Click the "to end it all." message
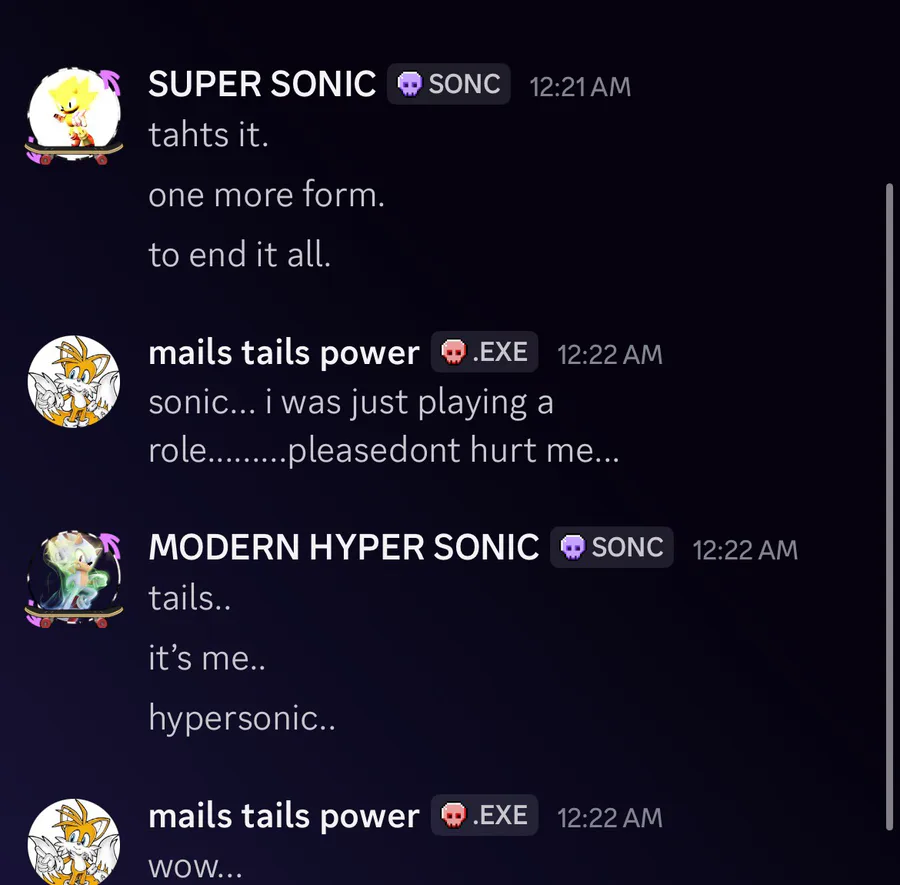Screen dimensions: 900x885 click(239, 255)
